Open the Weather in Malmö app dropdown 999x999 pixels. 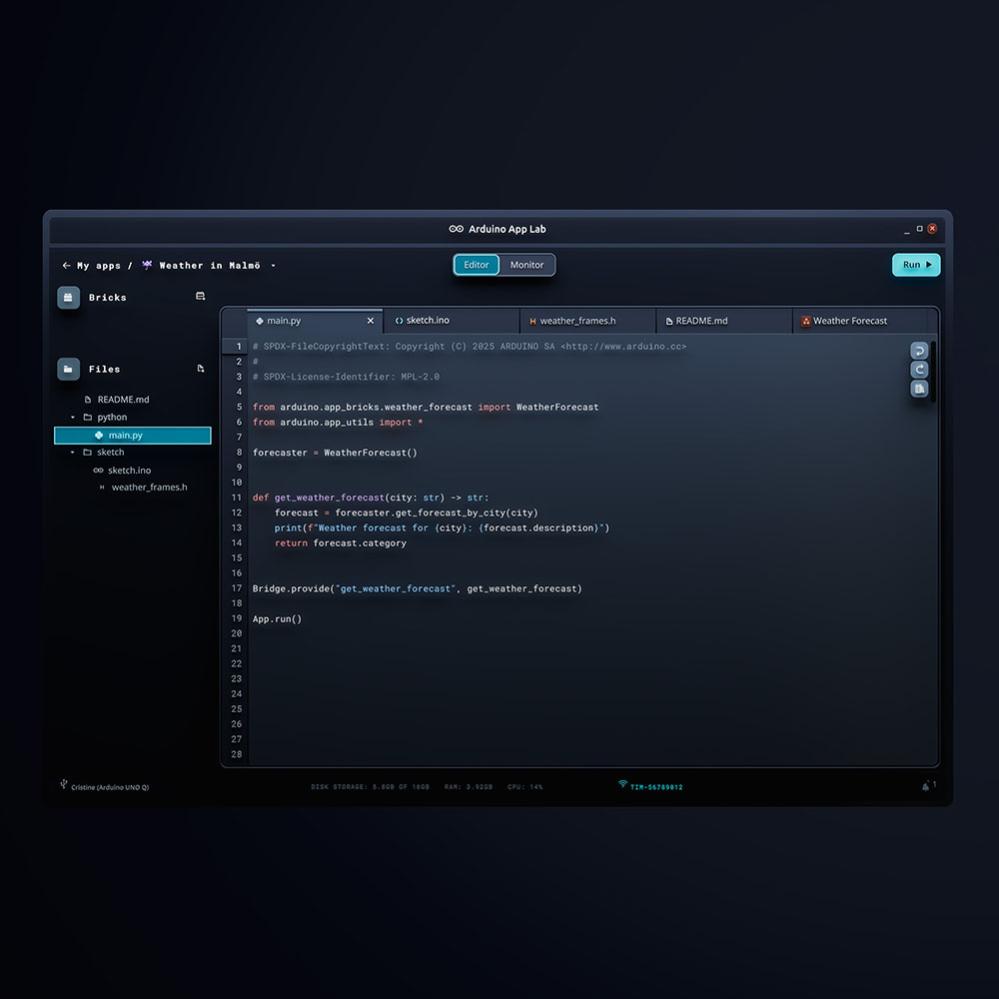(x=273, y=266)
